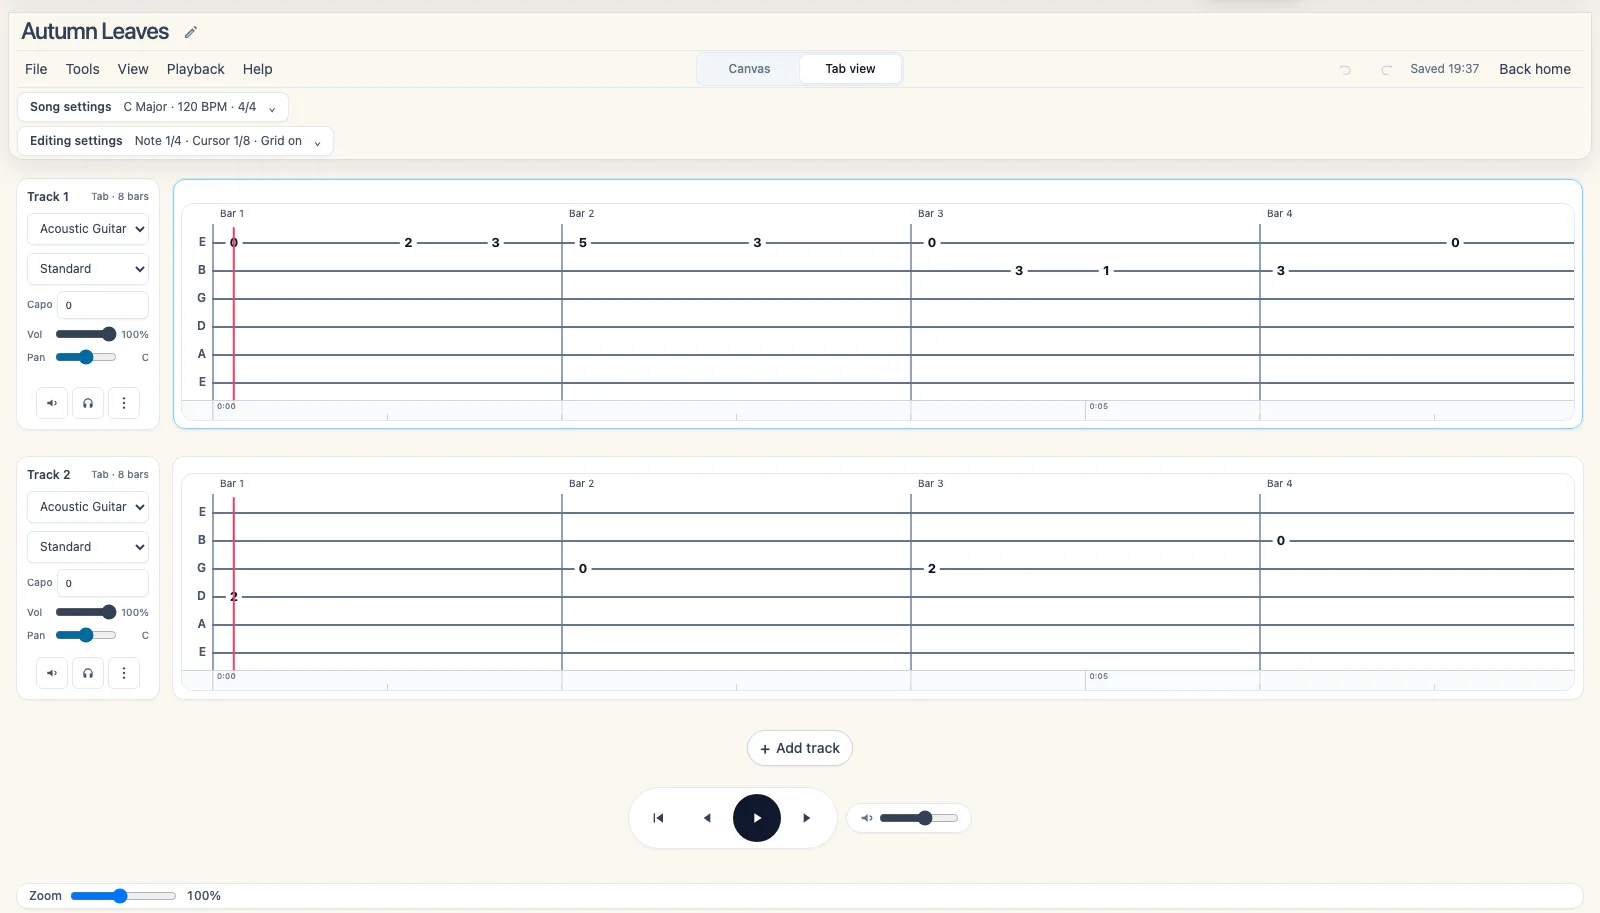Click Track 2 Capo input field
The height and width of the screenshot is (913, 1600).
pyautogui.click(x=103, y=583)
